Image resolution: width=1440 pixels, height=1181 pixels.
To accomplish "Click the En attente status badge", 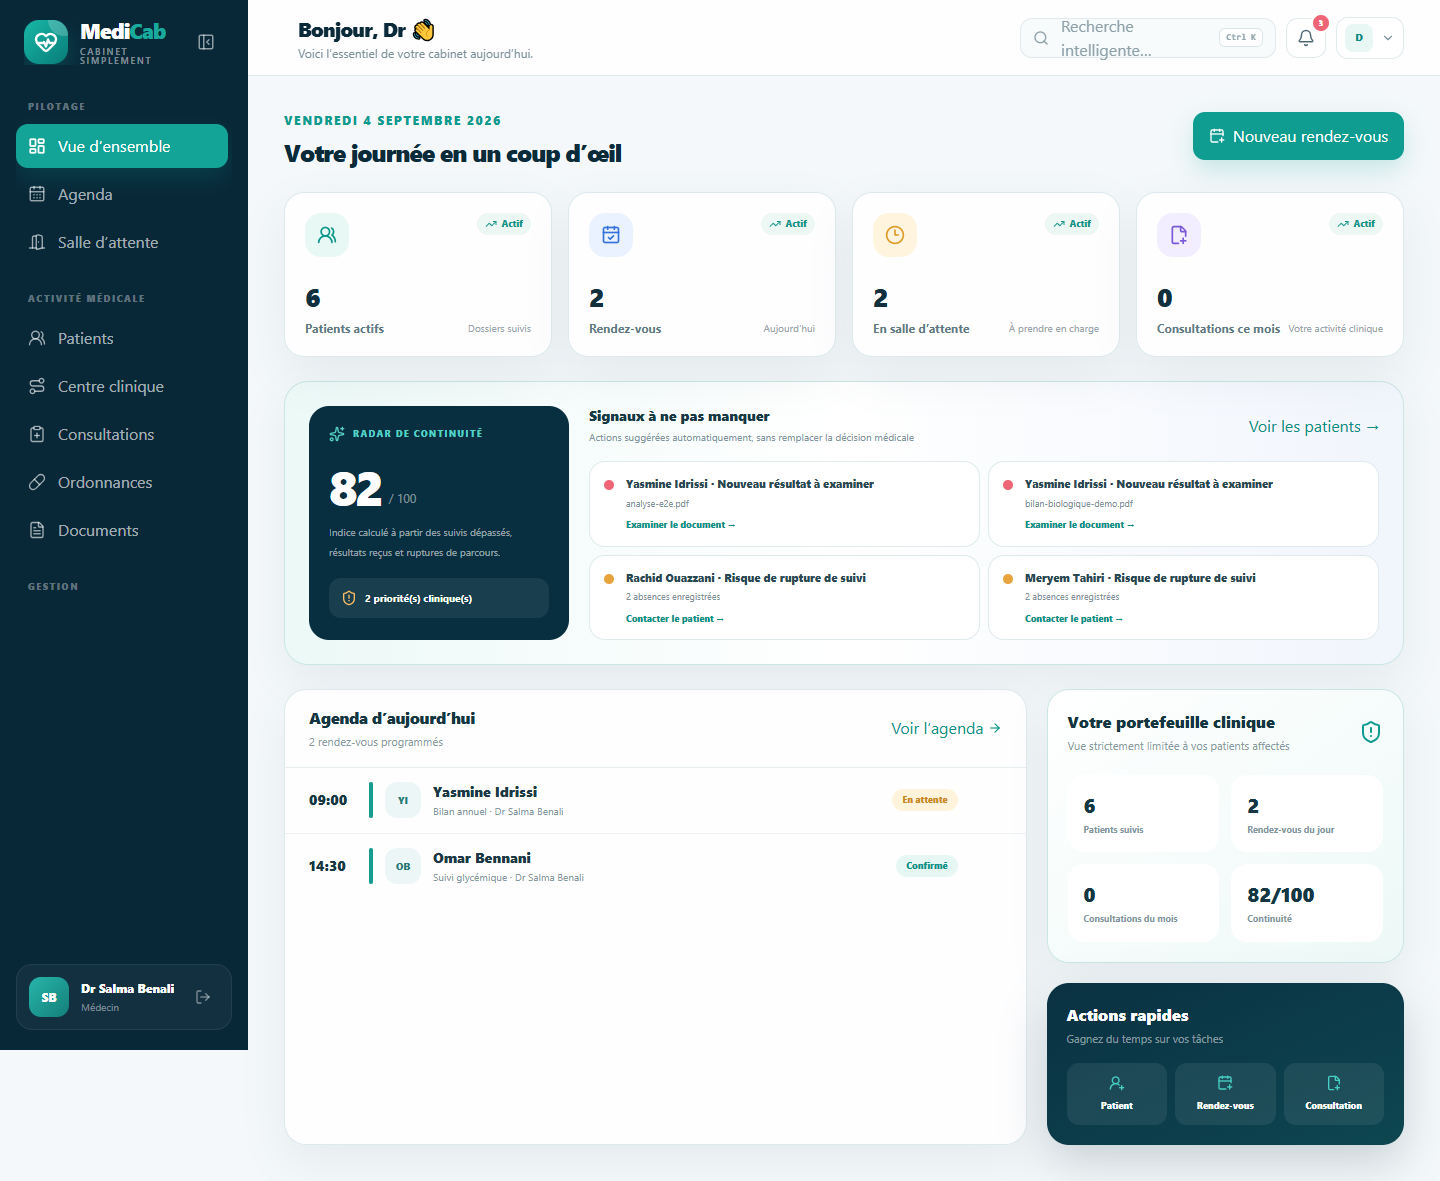I will (x=925, y=800).
